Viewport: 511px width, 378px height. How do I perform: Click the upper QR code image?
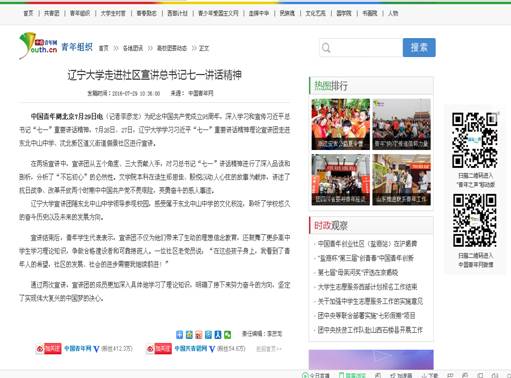pyautogui.click(x=475, y=140)
